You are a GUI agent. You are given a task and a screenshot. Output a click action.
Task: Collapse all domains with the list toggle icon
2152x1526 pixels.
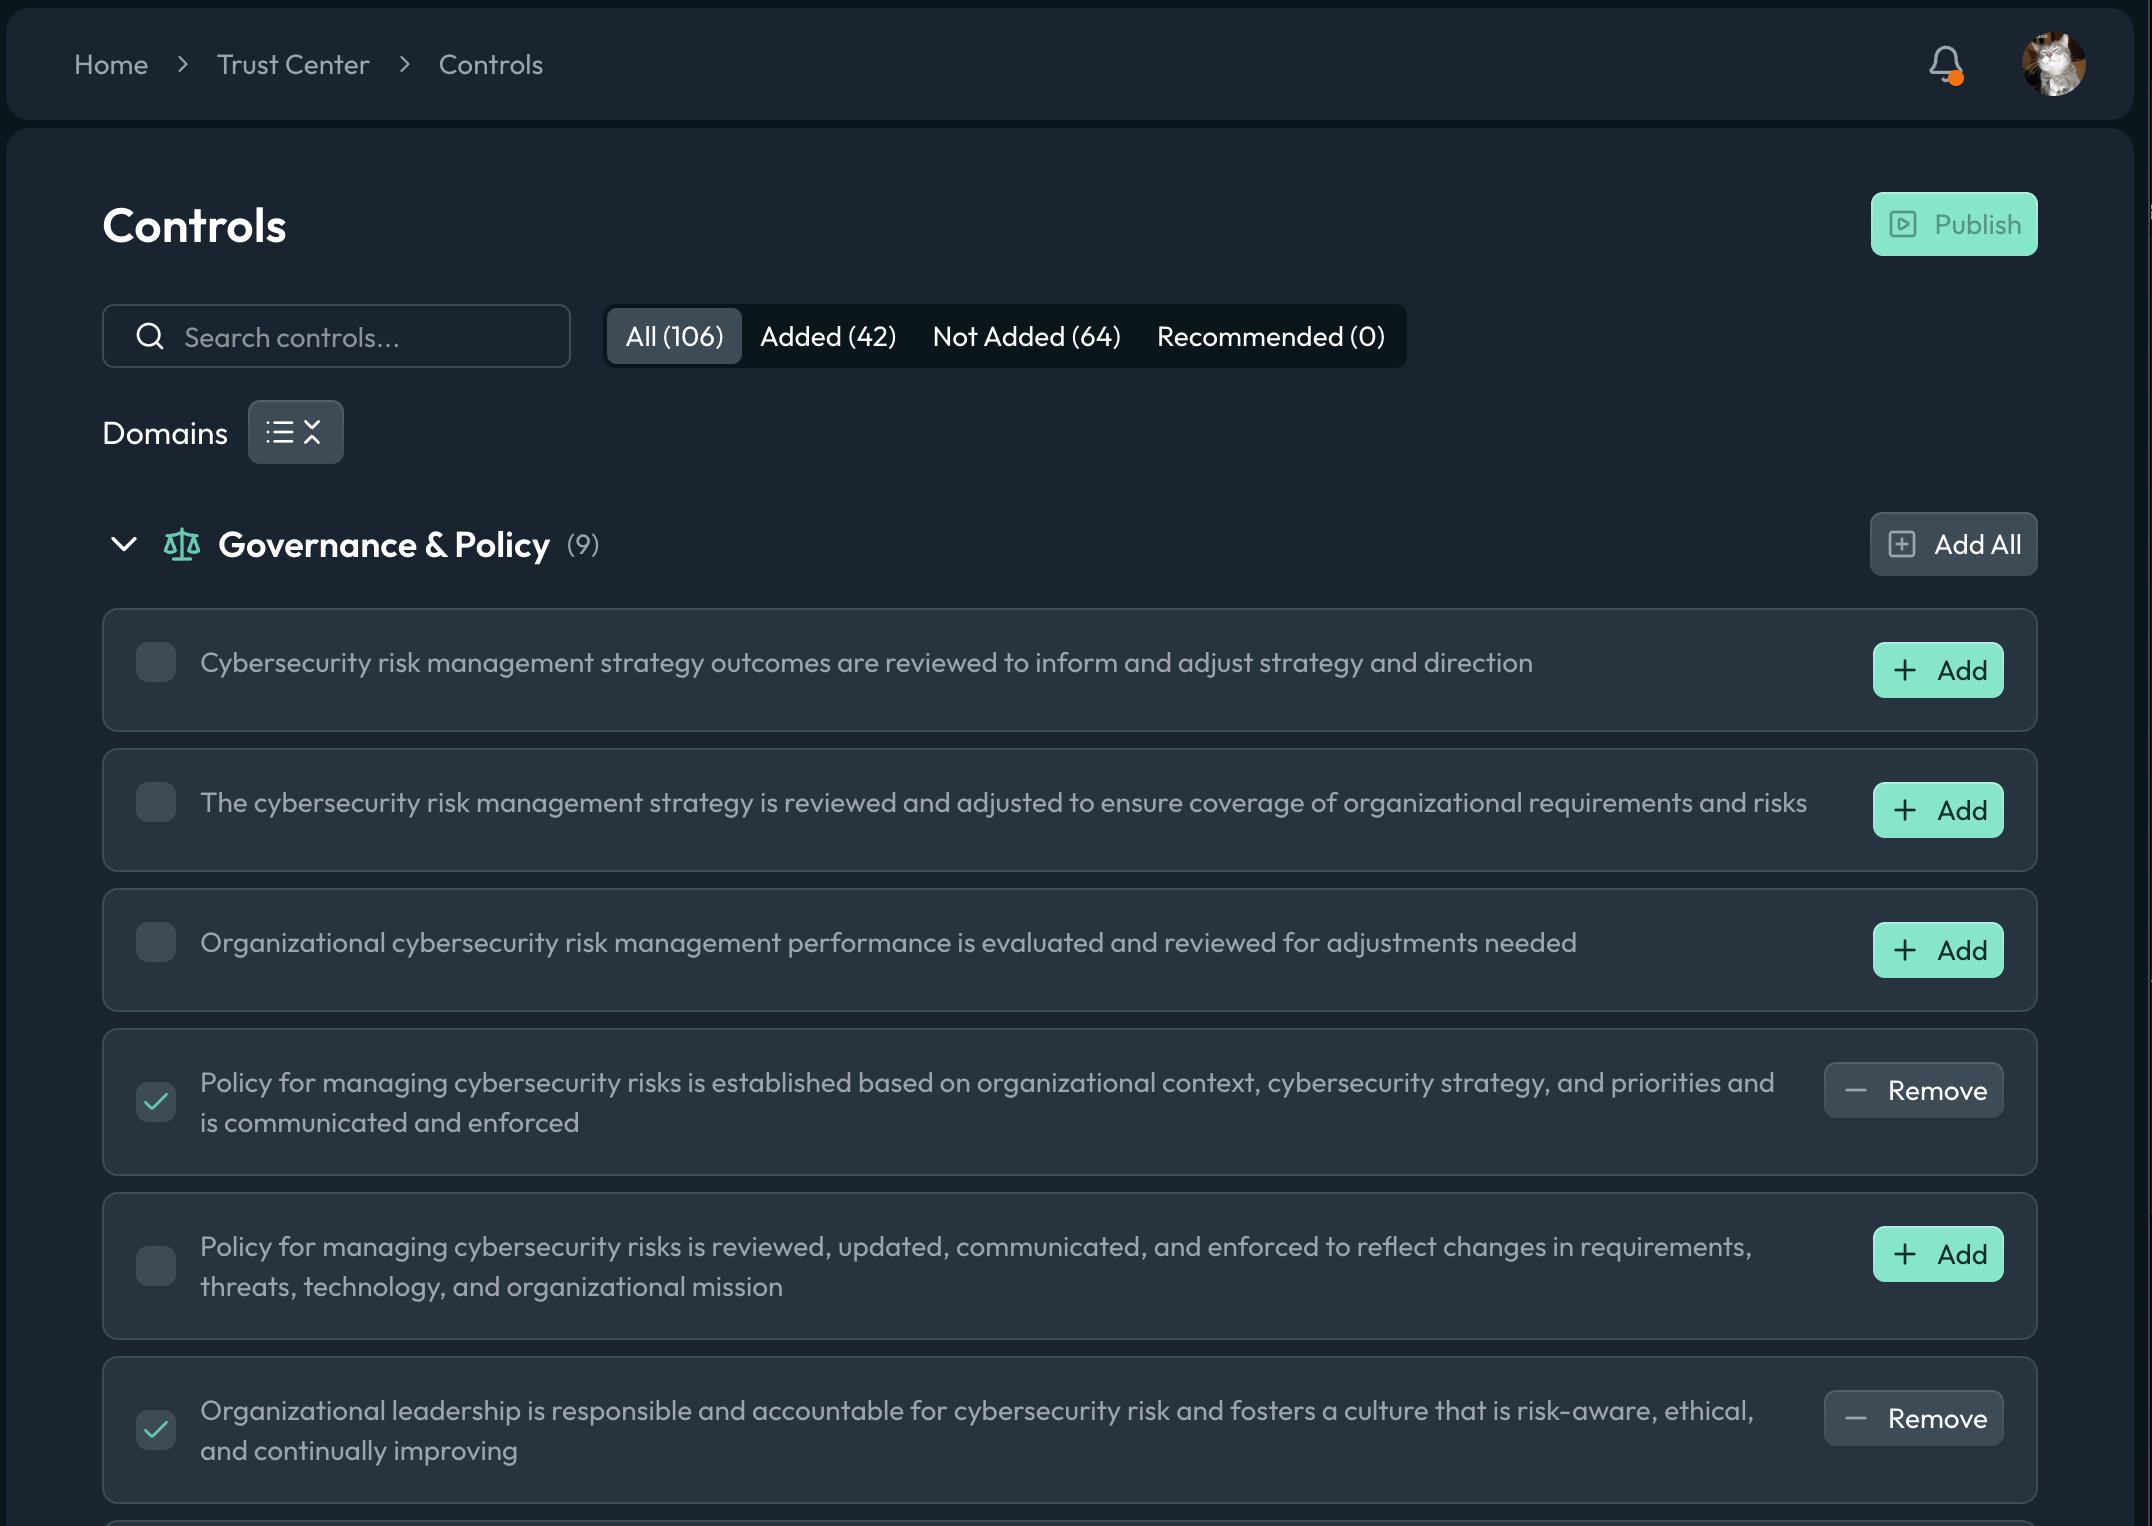[x=295, y=432]
